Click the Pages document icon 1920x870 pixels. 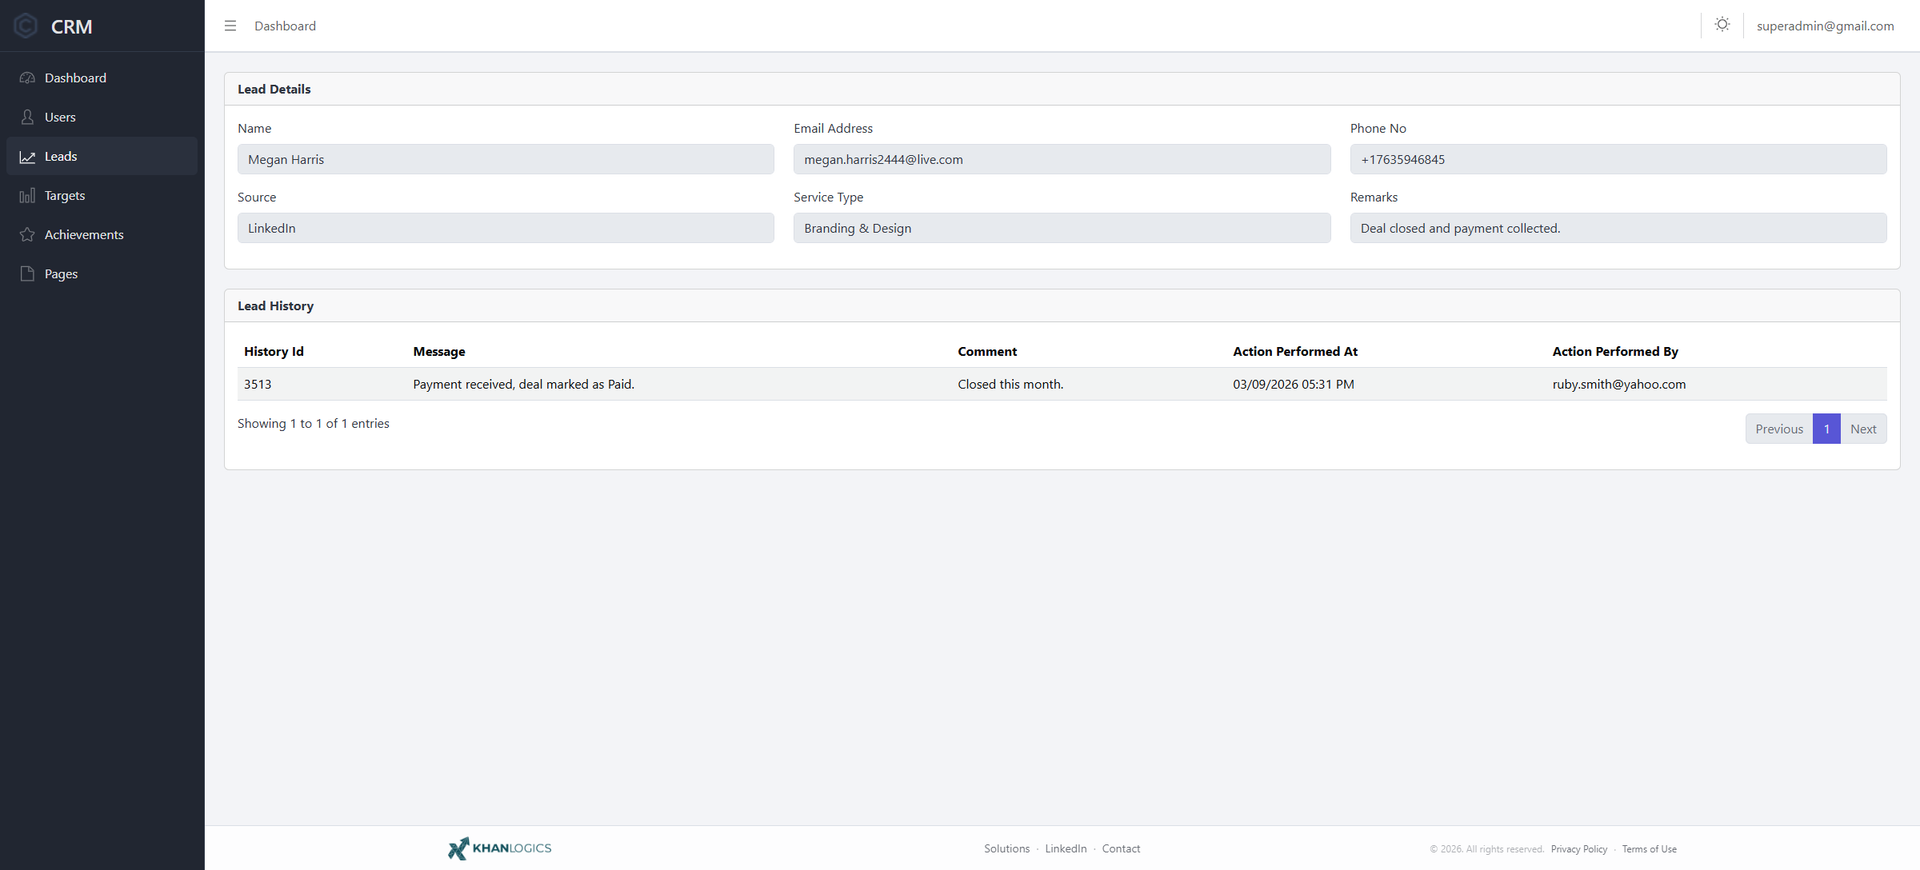(27, 273)
